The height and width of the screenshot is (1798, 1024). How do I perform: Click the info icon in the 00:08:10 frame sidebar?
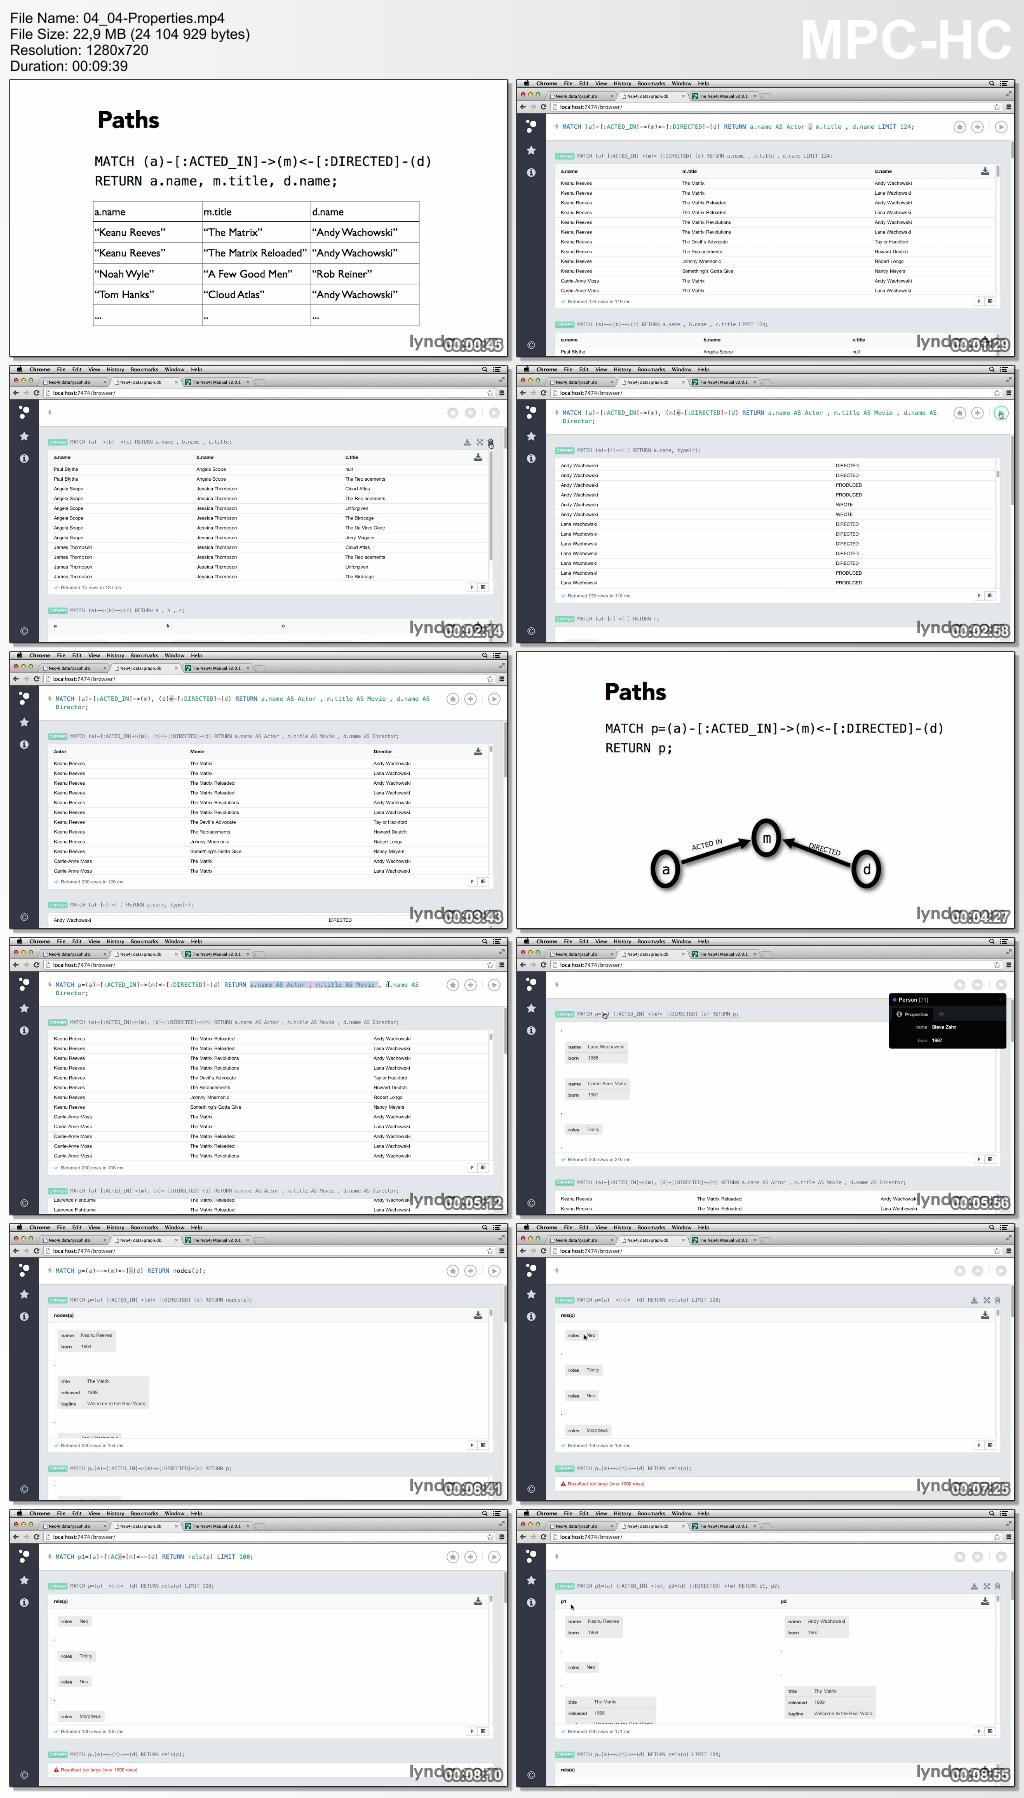(x=24, y=1602)
